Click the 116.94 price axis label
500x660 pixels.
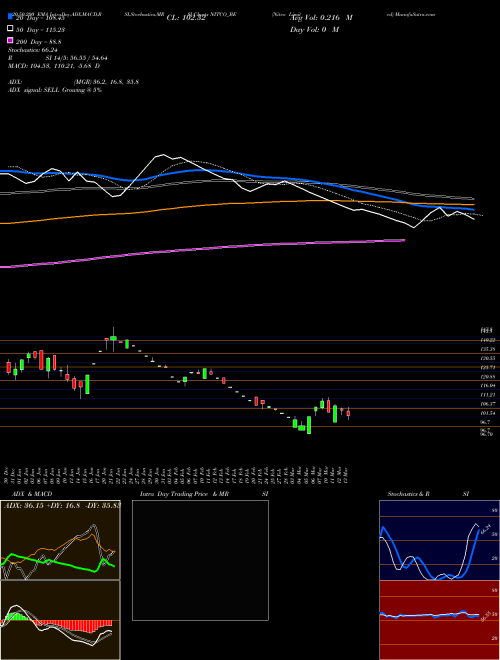[x=486, y=386]
